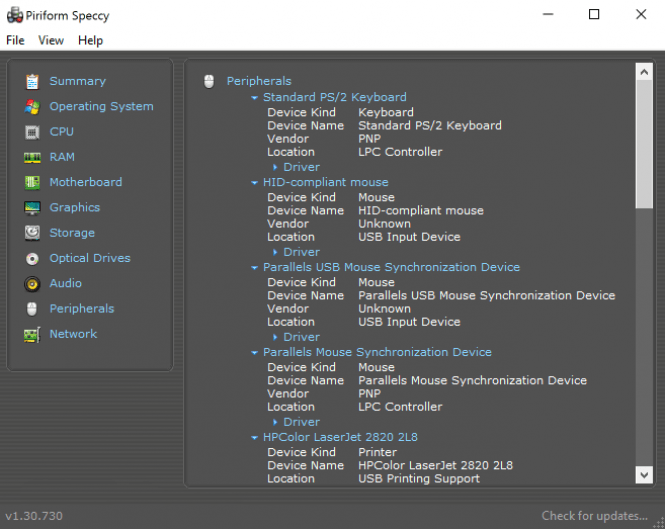Expand Driver under Standard PS/2 Keyboard
This screenshot has width=665, height=529.
click(x=275, y=167)
